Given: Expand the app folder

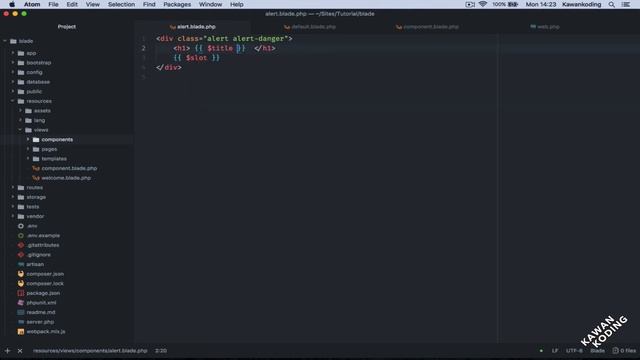Looking at the screenshot, I should point(13,53).
